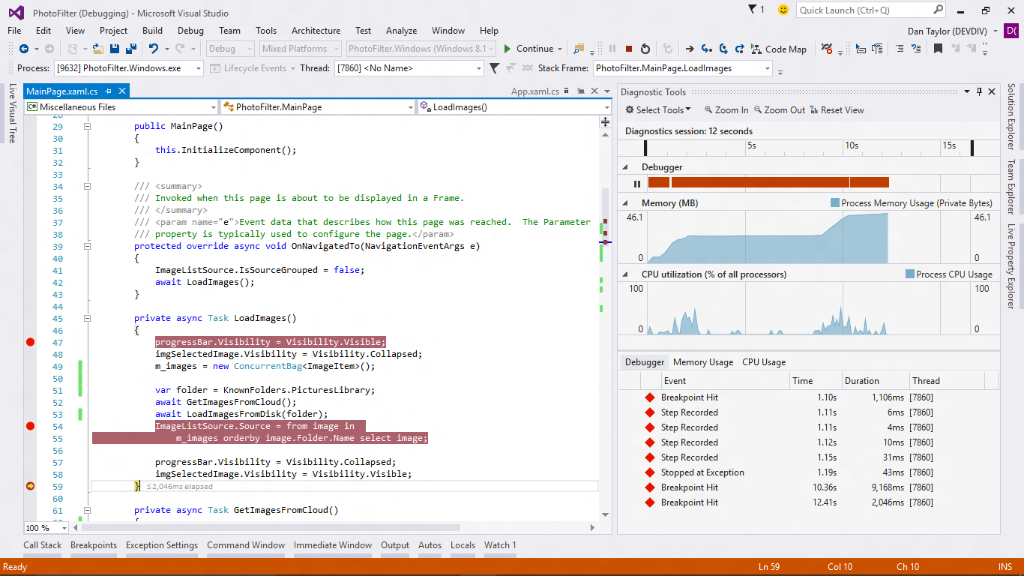Click the bookmark icon in toolbar

point(938,49)
